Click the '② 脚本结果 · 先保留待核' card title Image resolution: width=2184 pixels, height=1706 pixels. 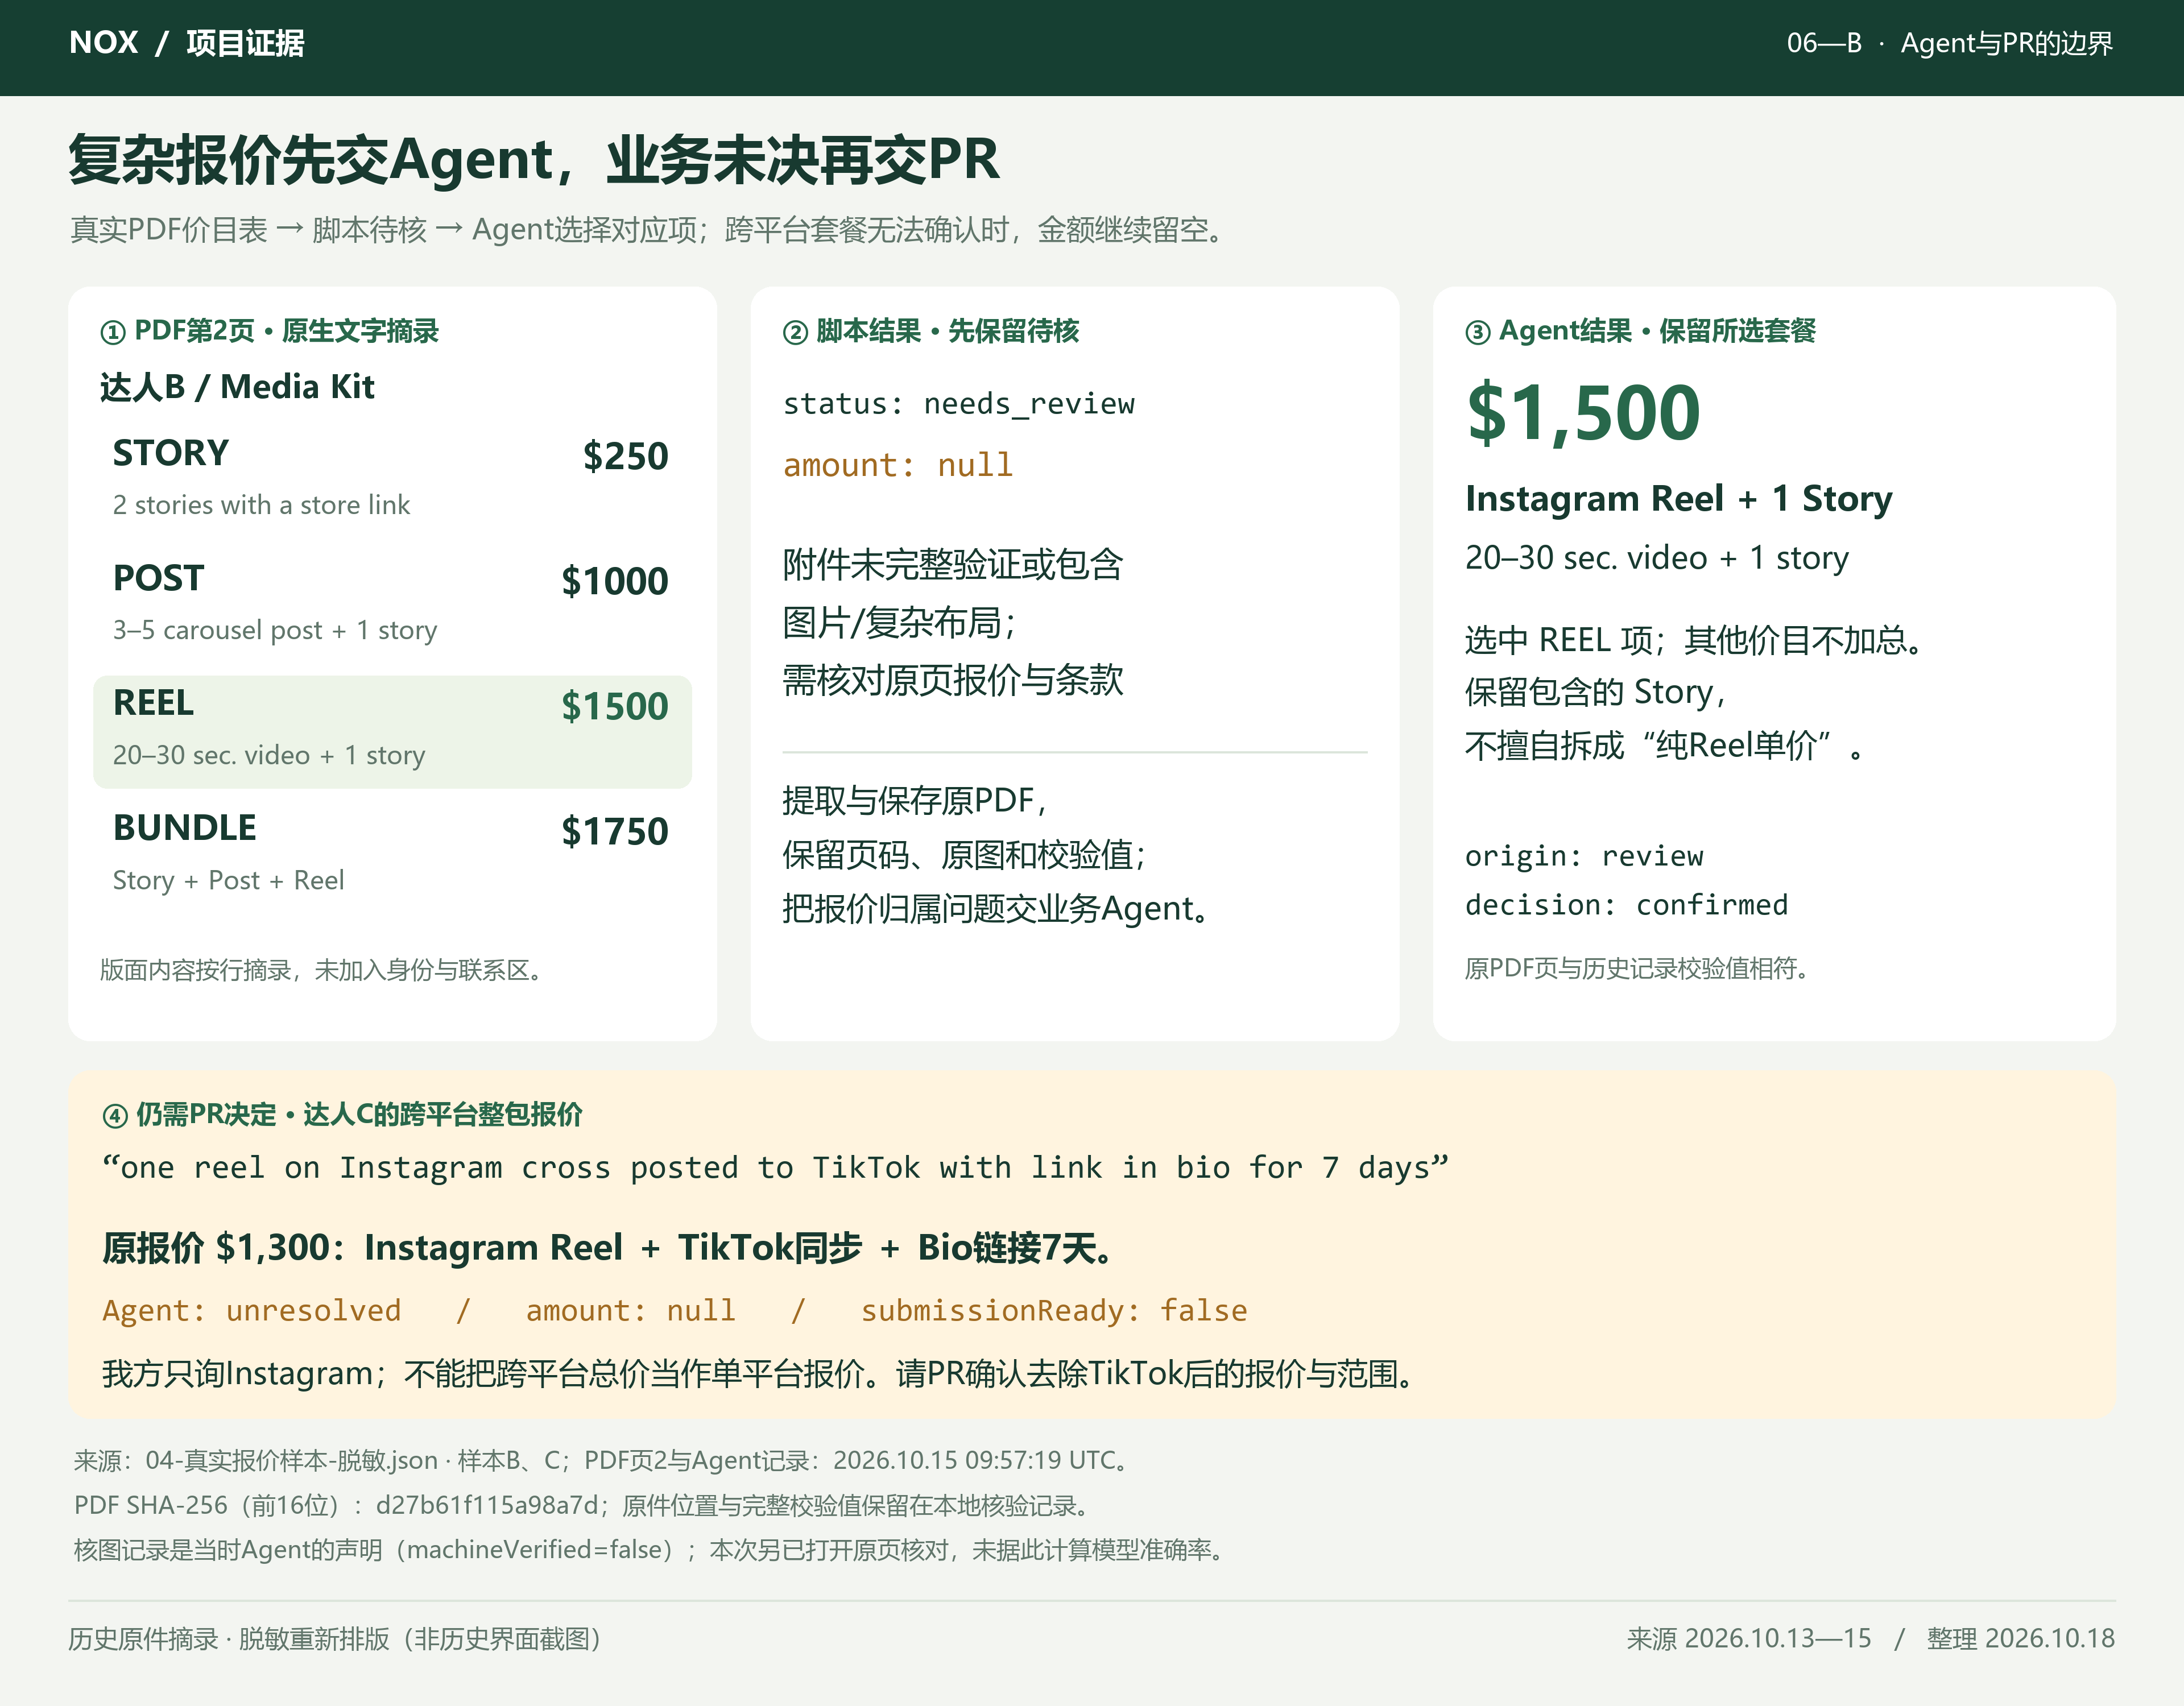point(931,331)
